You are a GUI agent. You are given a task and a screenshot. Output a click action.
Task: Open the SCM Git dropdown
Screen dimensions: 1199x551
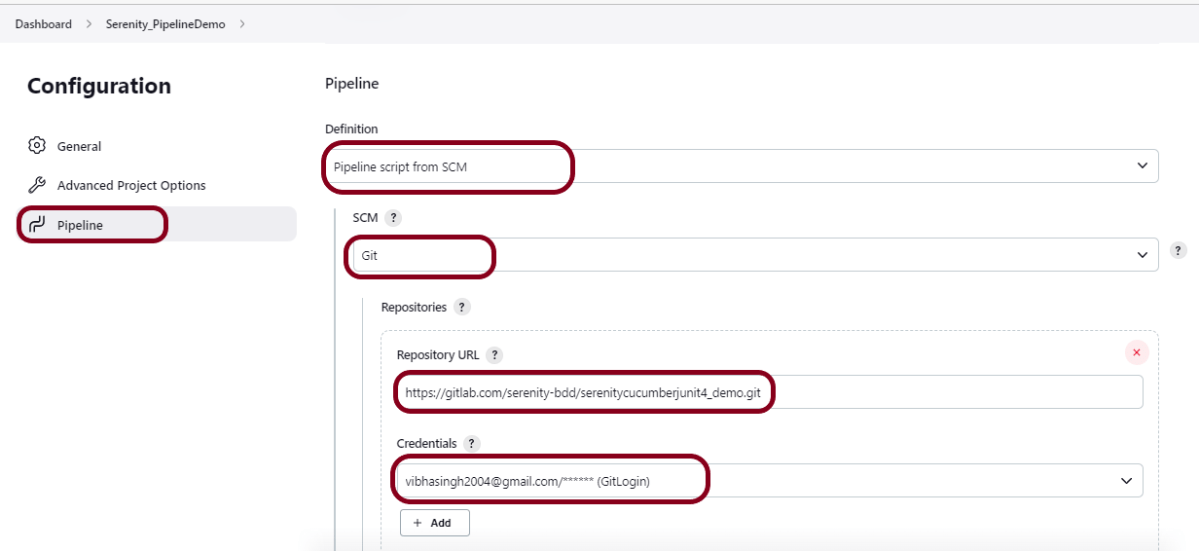click(1142, 255)
